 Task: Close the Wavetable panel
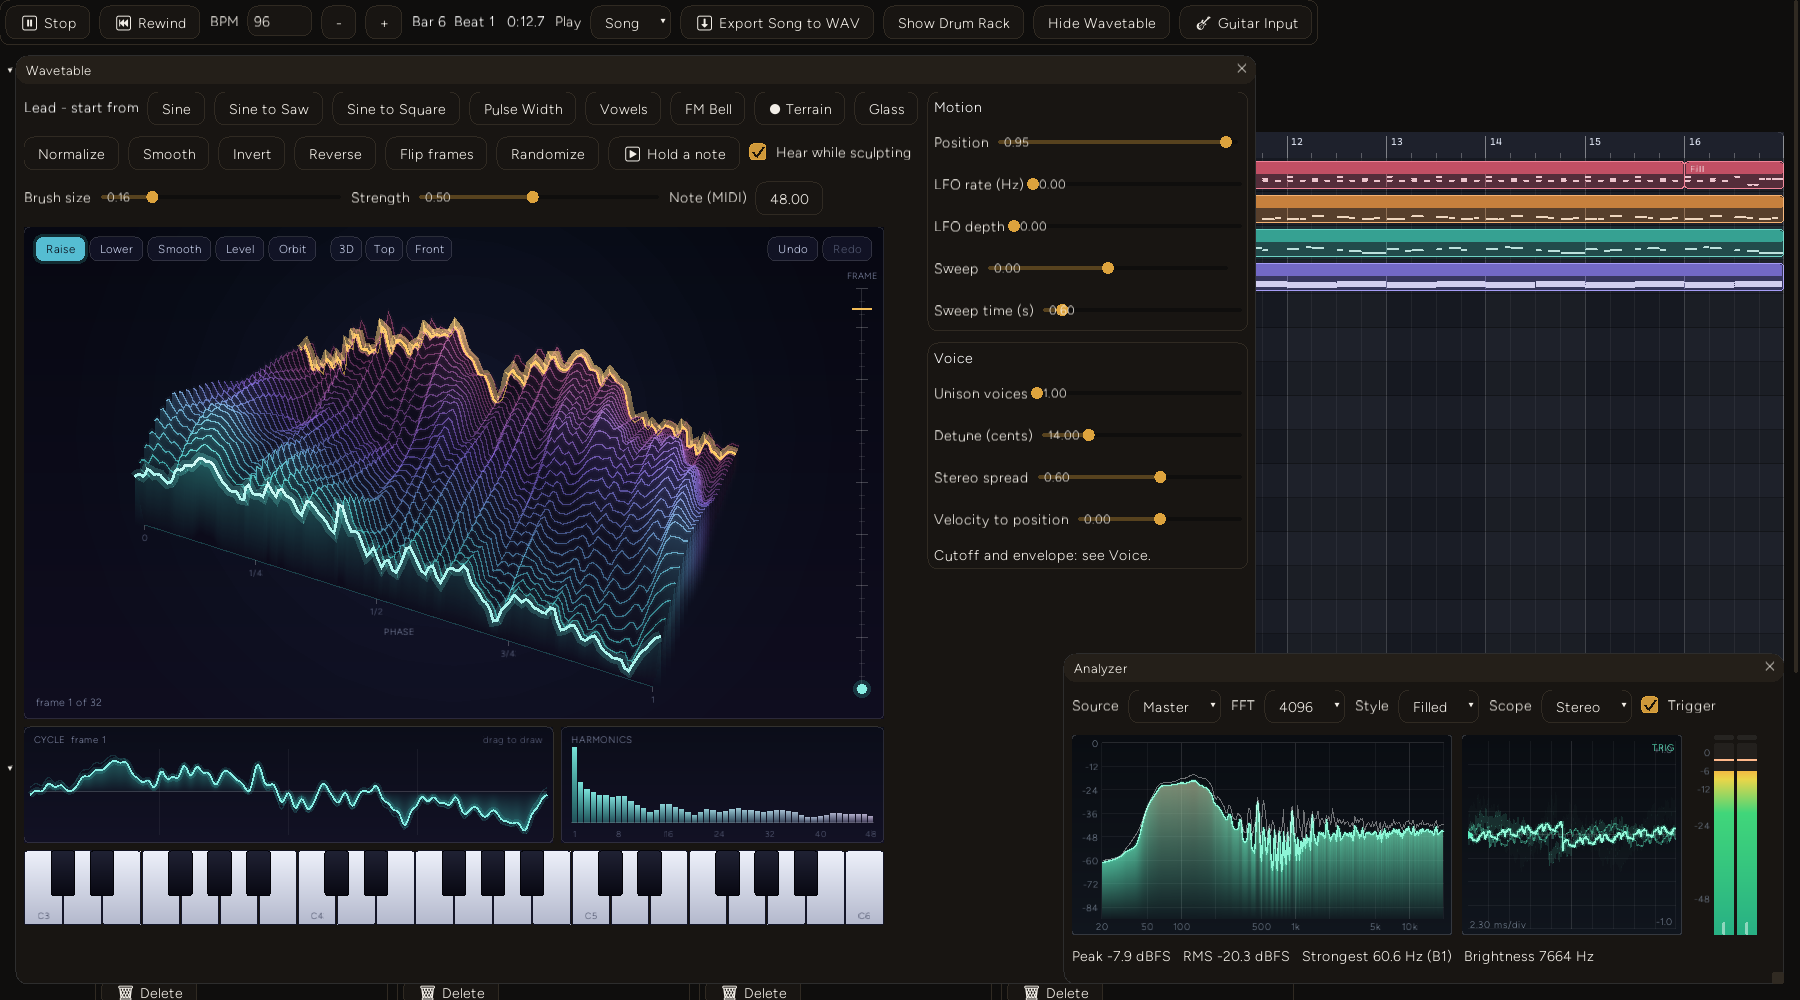tap(1241, 69)
